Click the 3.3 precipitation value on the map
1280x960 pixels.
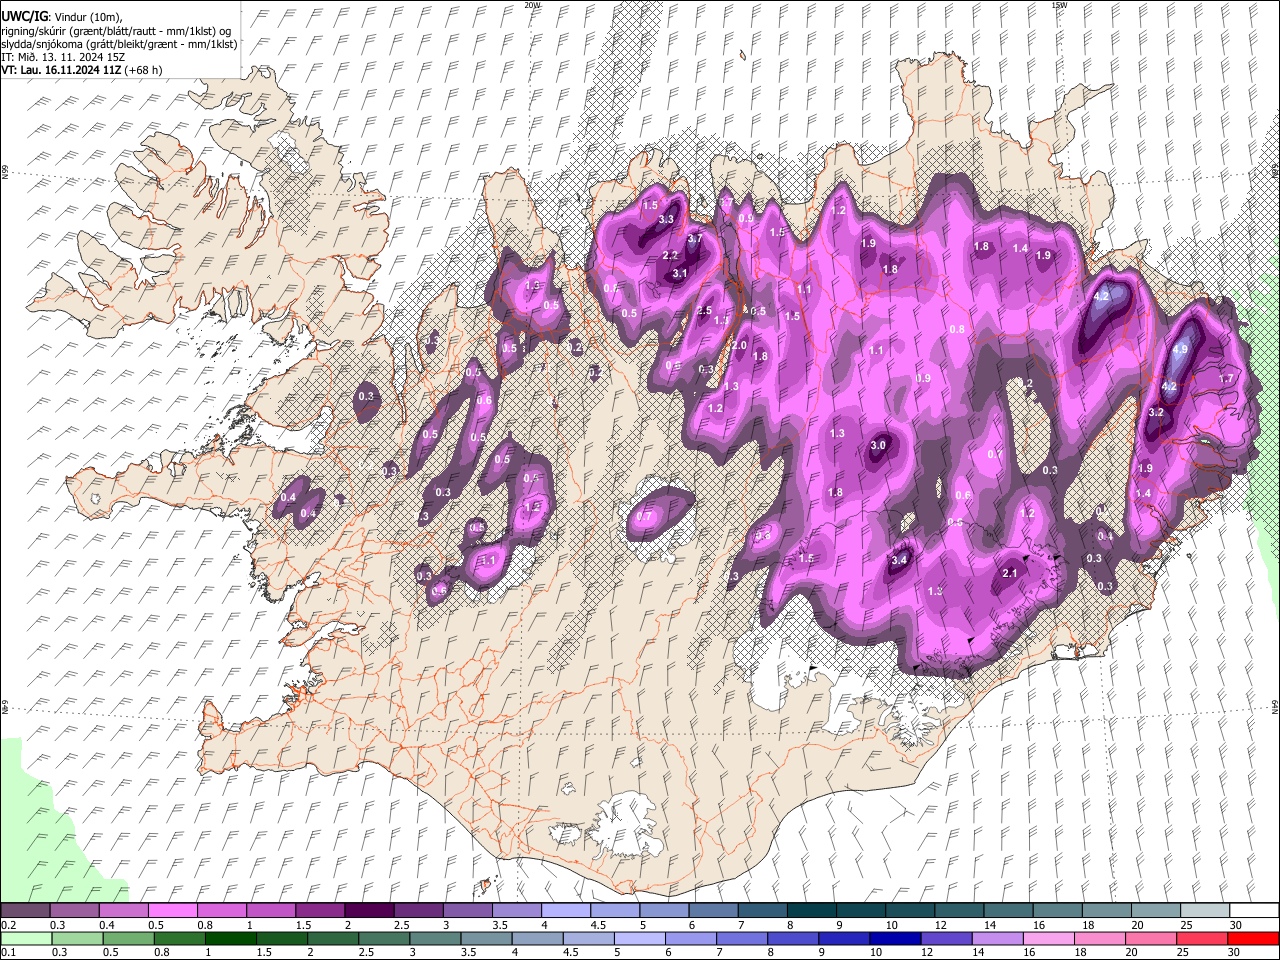[667, 219]
